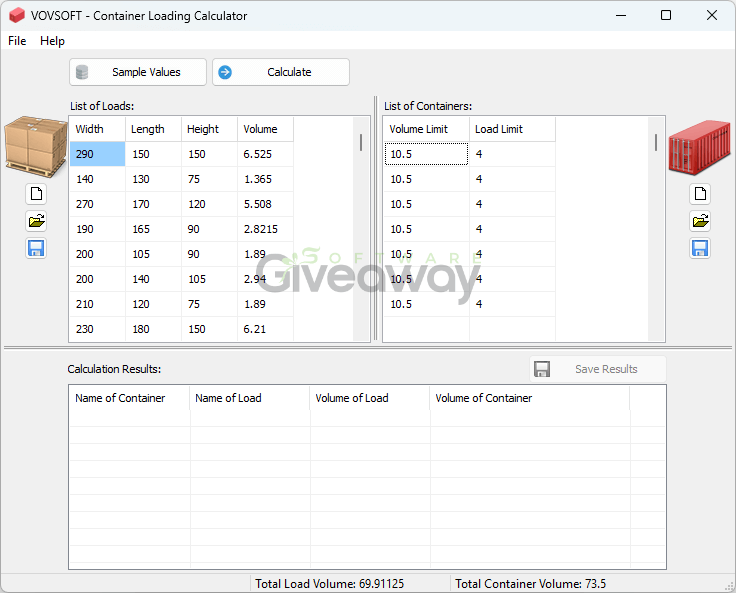Image resolution: width=736 pixels, height=593 pixels.
Task: Save containers list with right floppy disk icon
Action: pyautogui.click(x=700, y=248)
